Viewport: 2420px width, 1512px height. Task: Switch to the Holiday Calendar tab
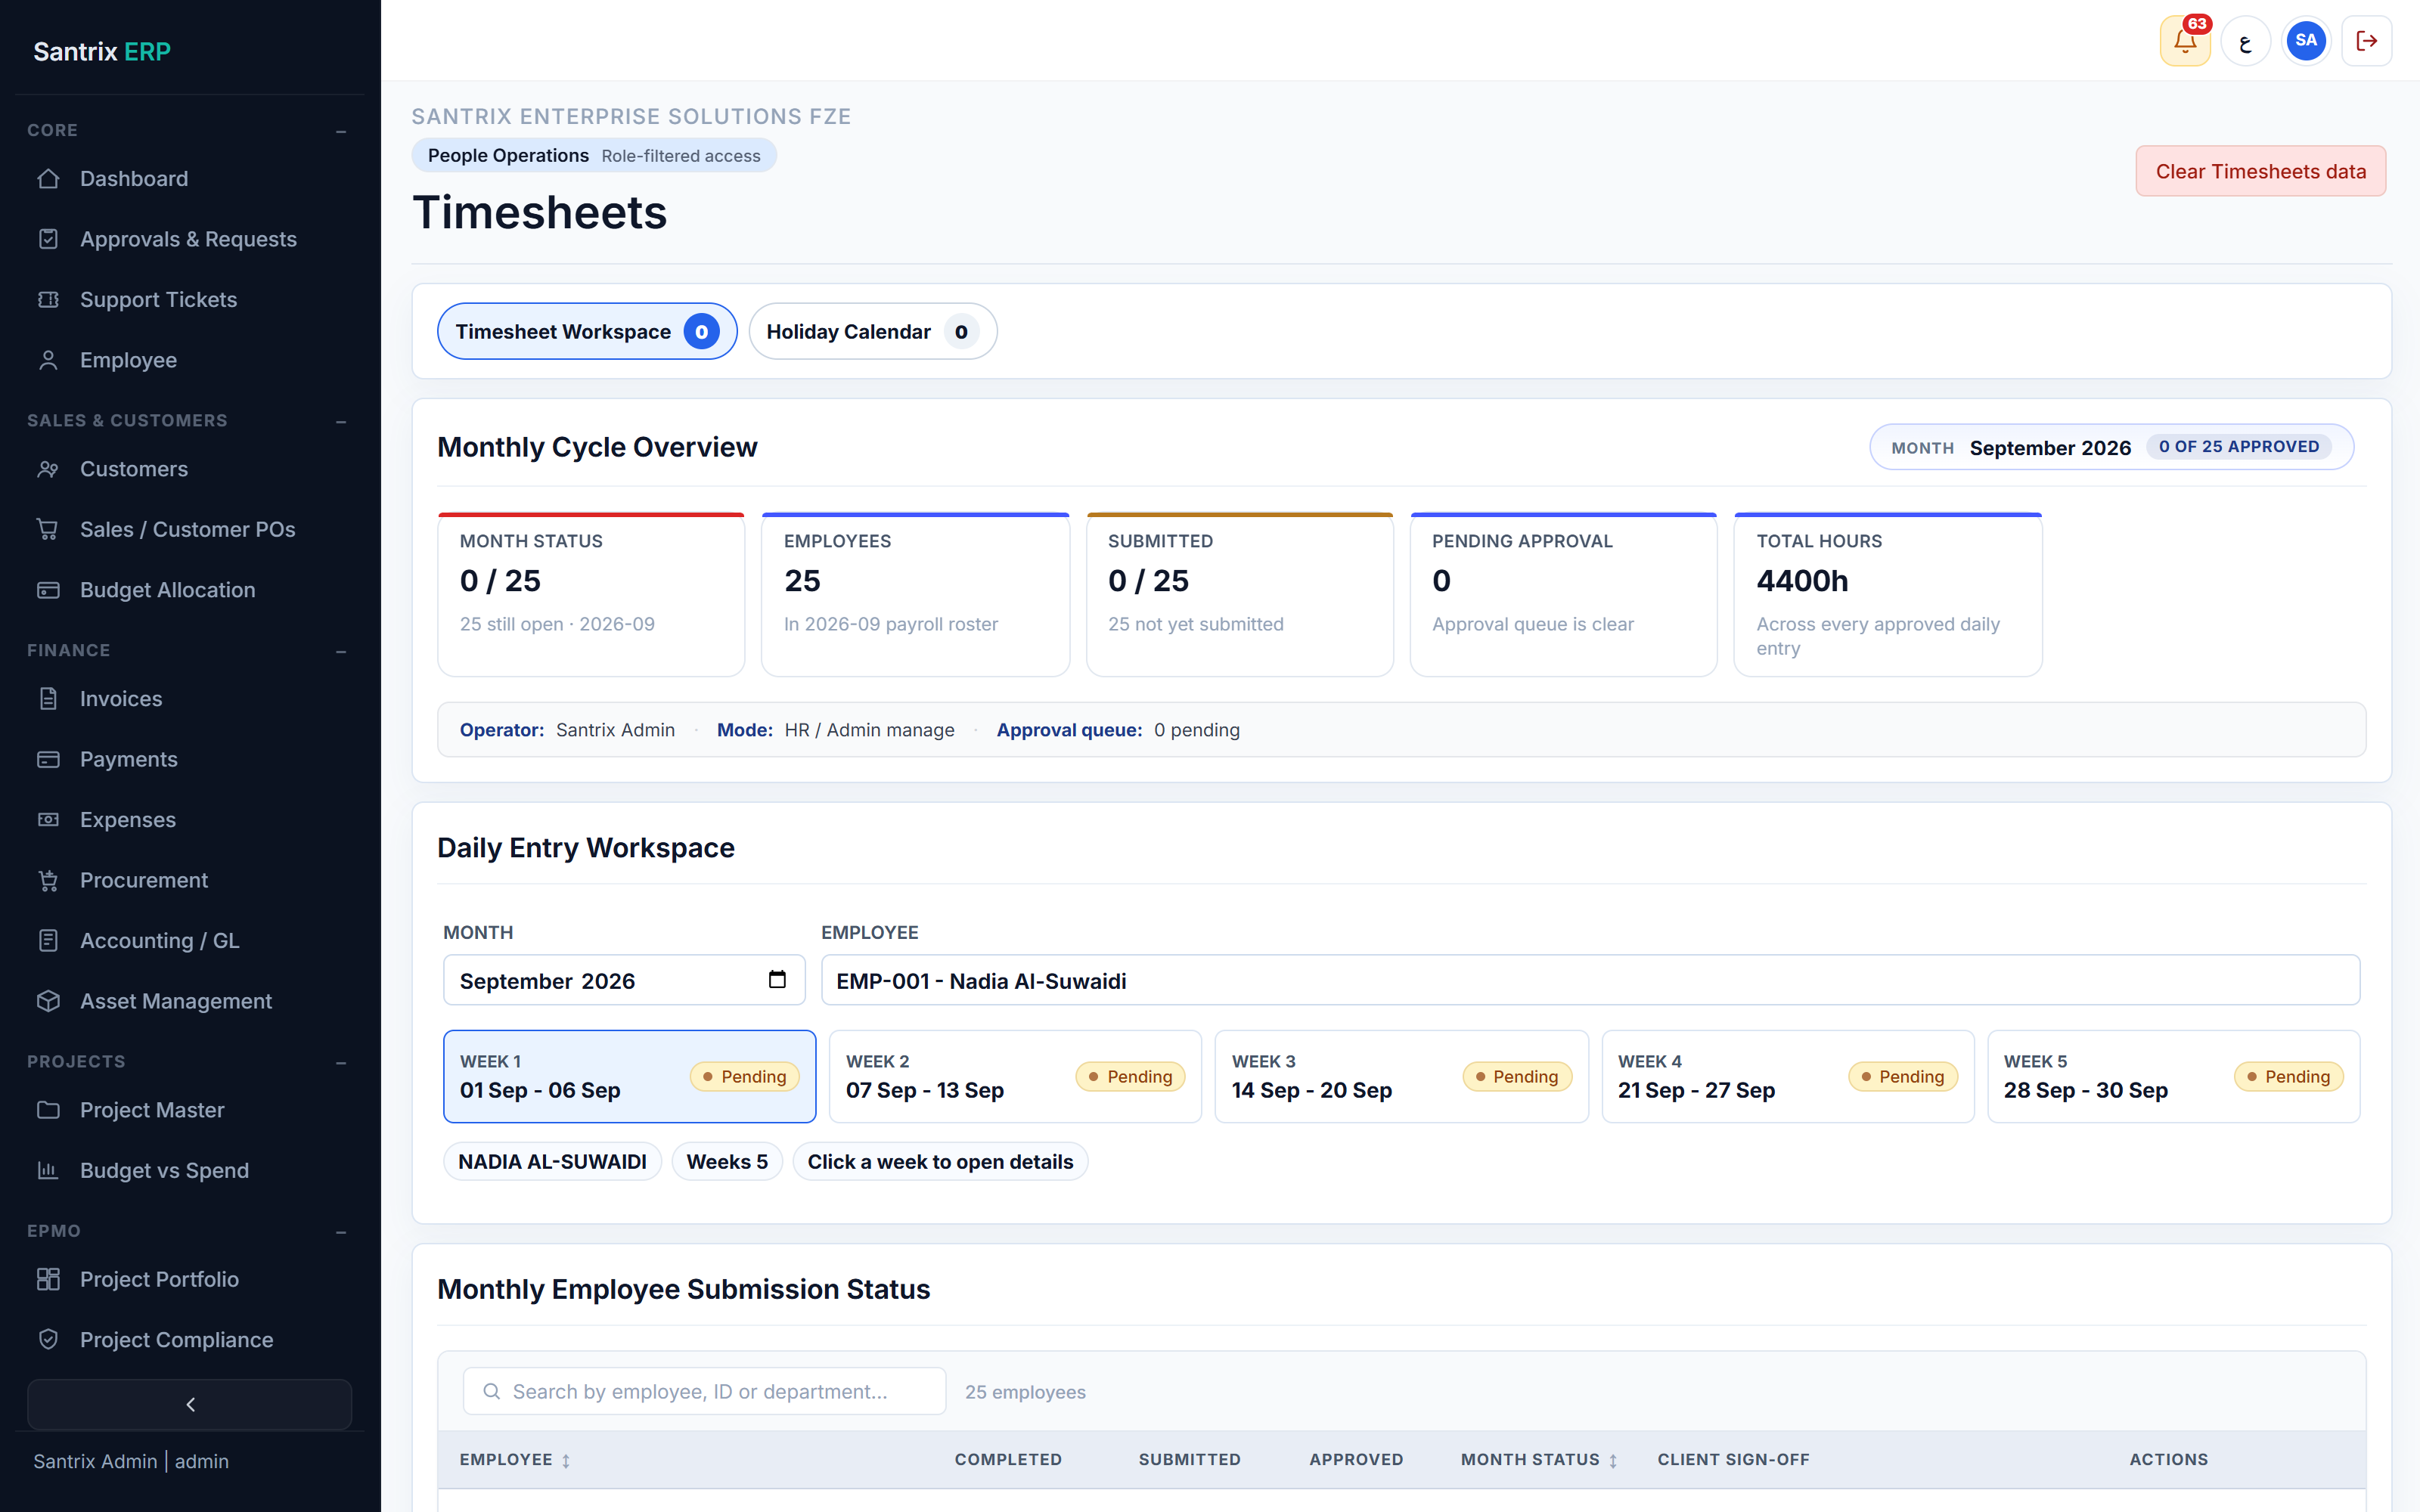[x=872, y=332]
